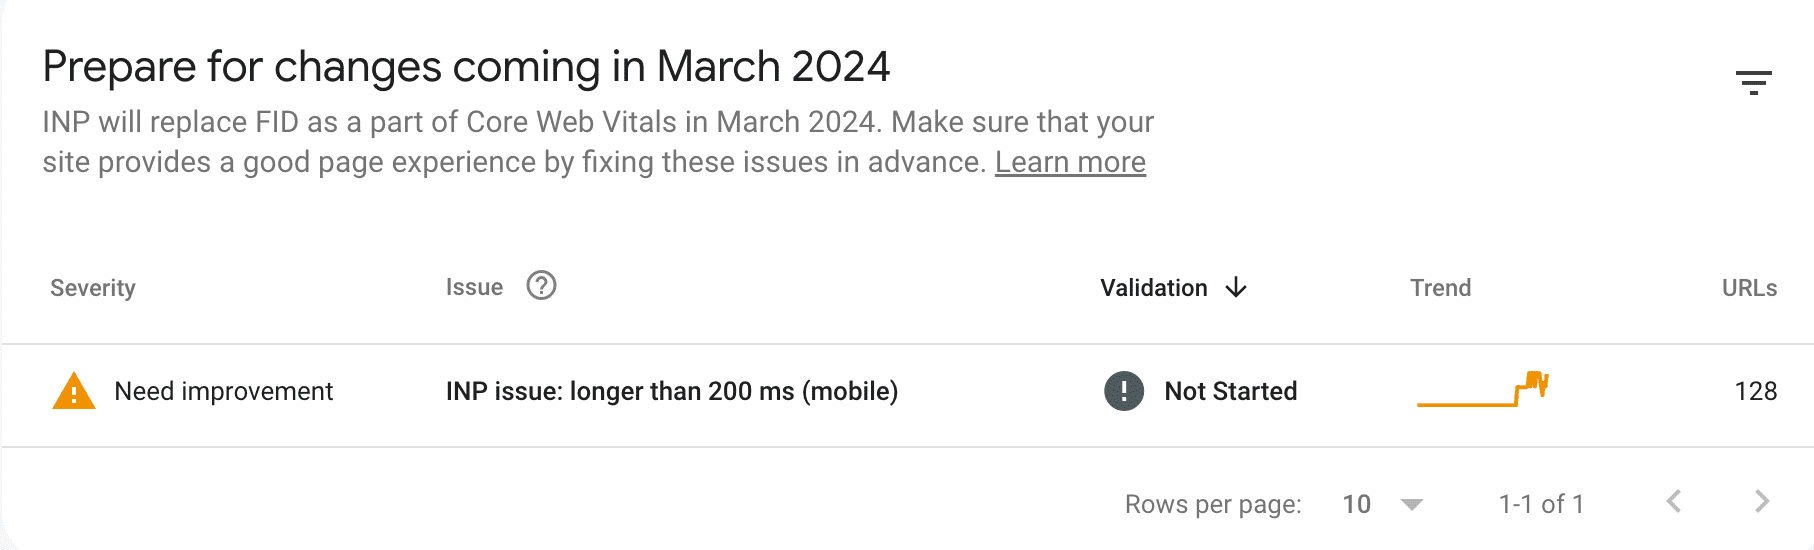Click the Validation sort arrow
This screenshot has width=1814, height=550.
[1237, 288]
